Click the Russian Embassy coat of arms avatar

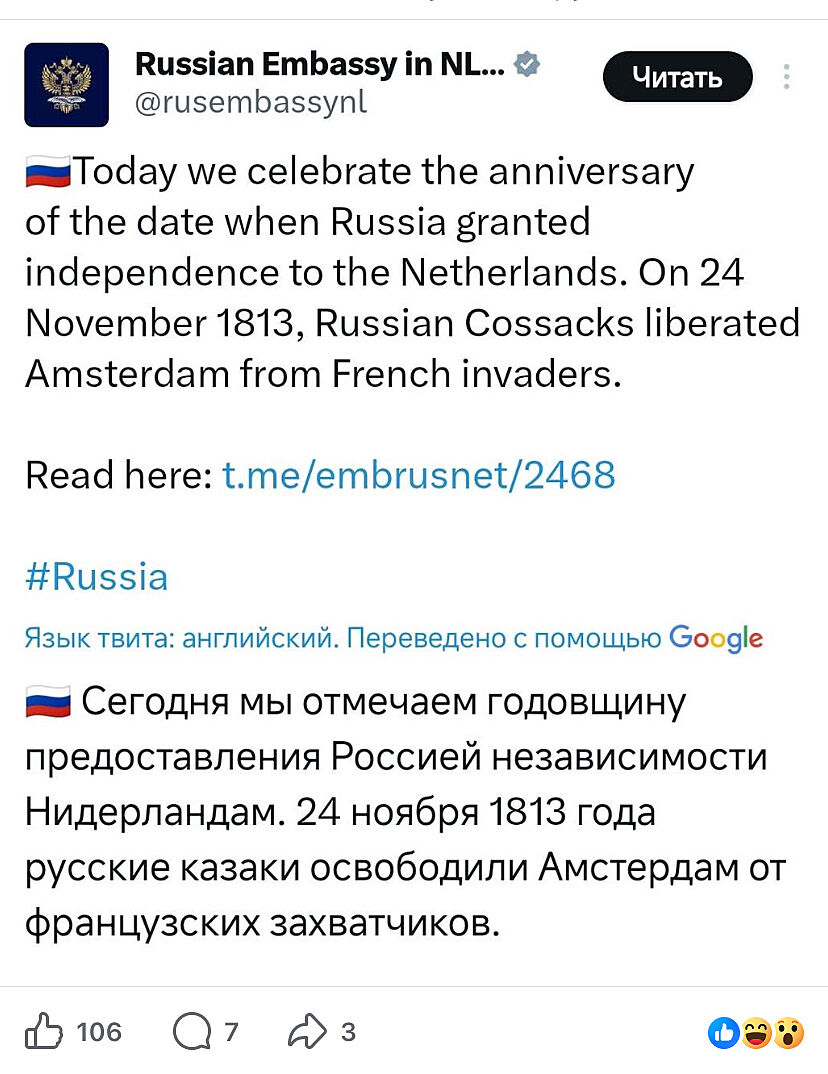[x=66, y=85]
